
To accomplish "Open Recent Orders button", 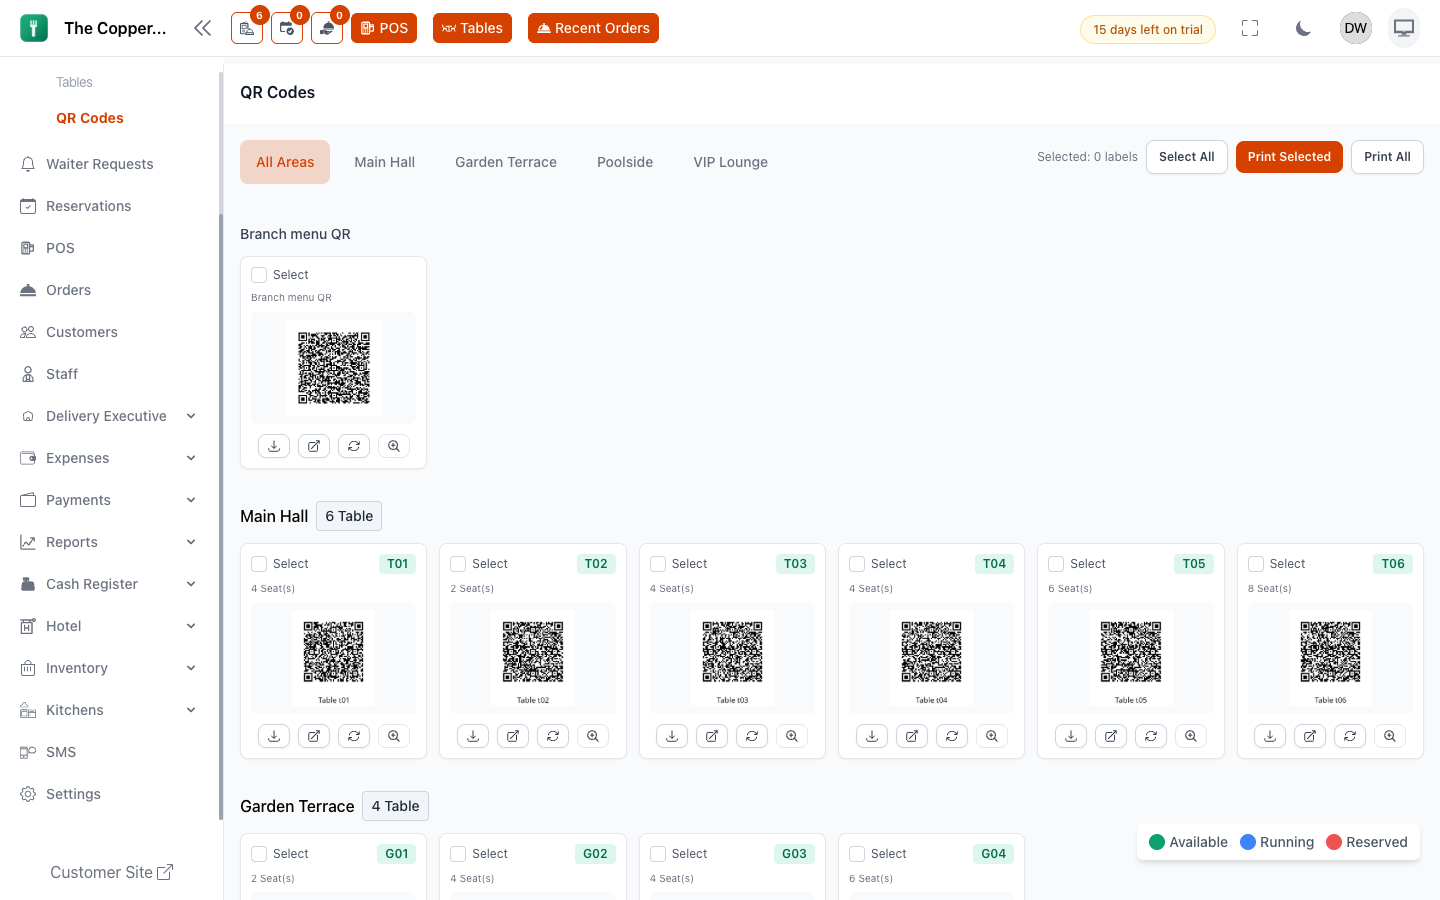I will pos(593,28).
